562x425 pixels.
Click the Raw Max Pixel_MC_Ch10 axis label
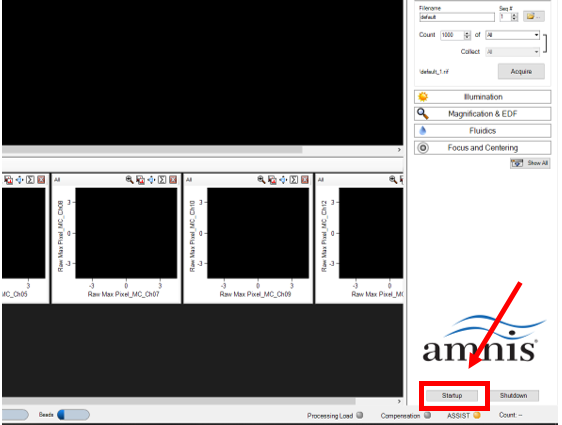point(192,236)
